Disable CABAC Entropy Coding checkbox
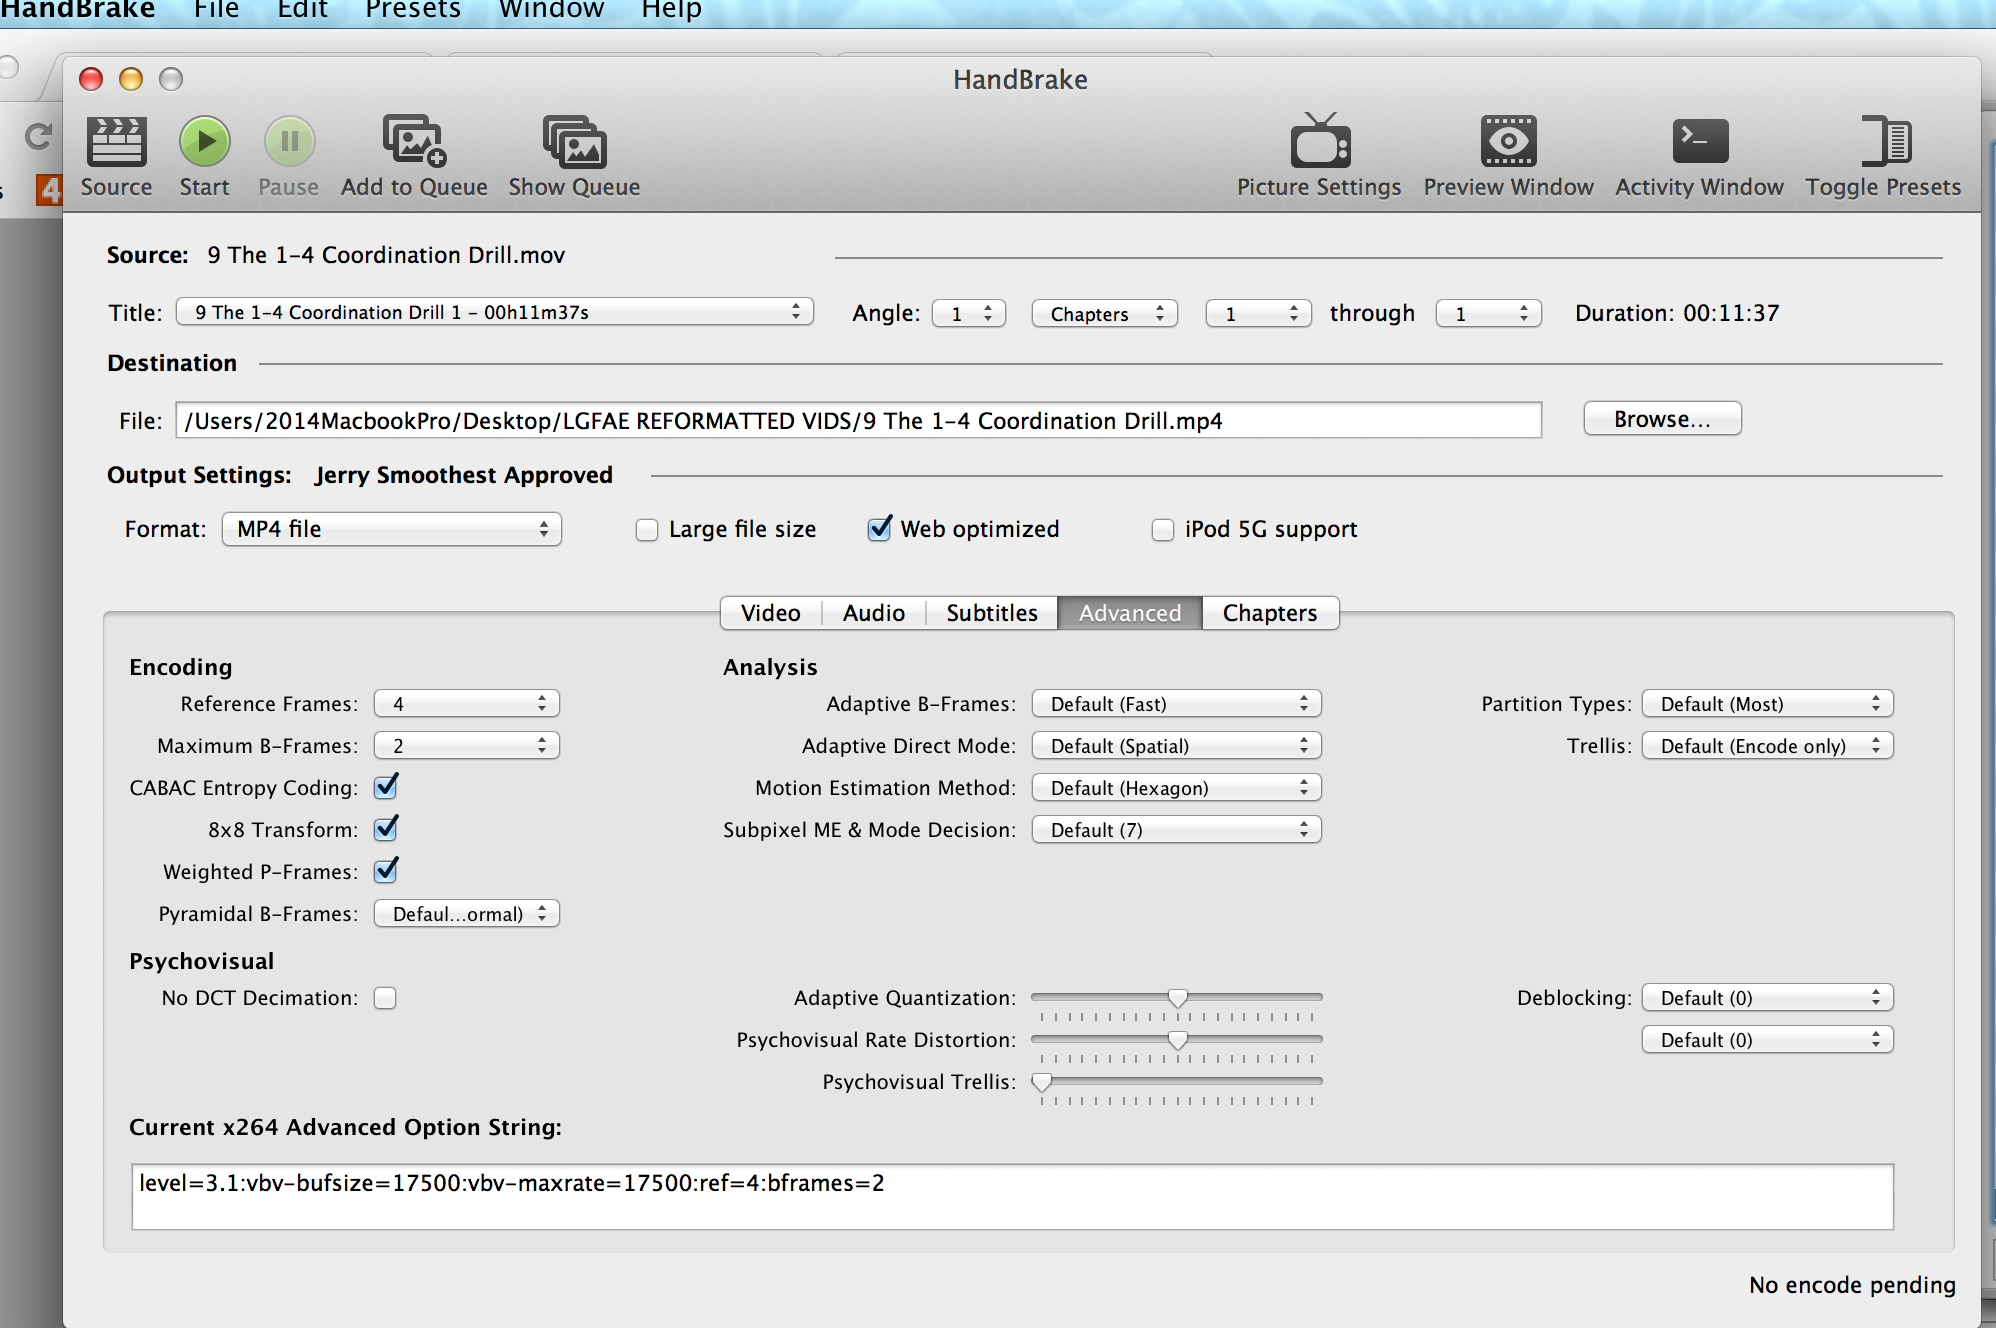 pyautogui.click(x=386, y=788)
